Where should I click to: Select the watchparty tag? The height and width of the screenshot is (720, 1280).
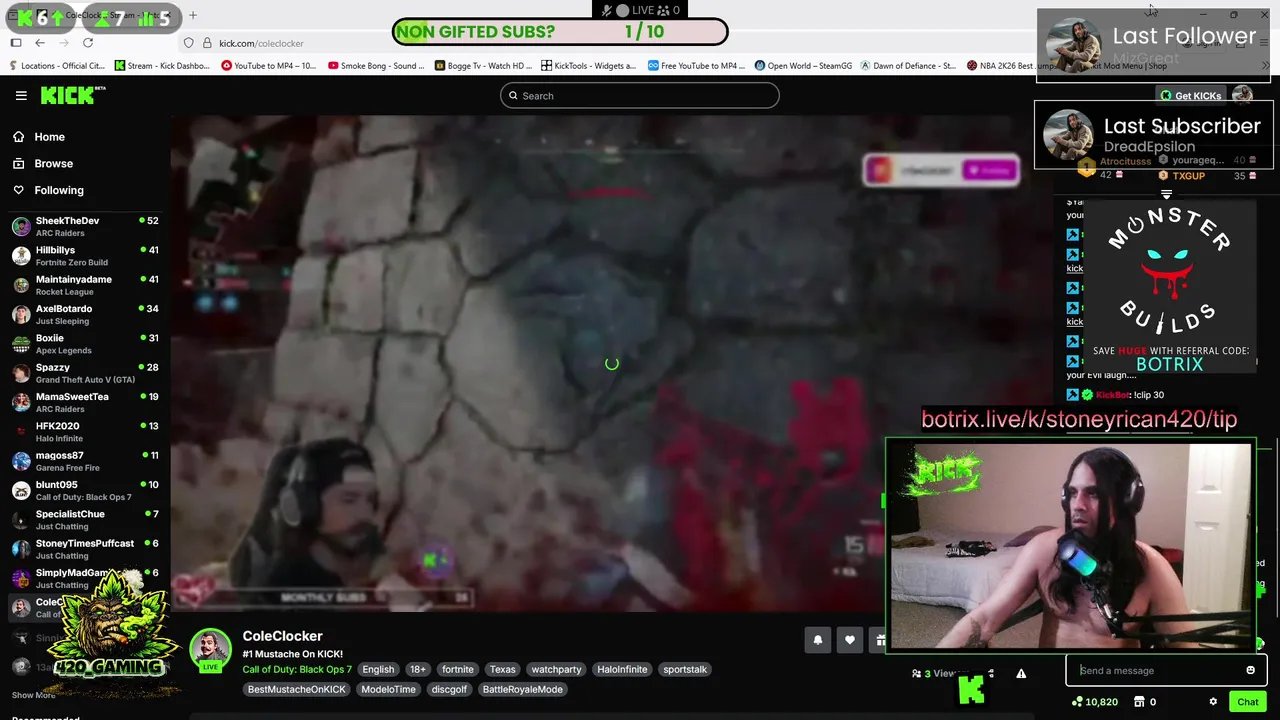click(x=556, y=669)
